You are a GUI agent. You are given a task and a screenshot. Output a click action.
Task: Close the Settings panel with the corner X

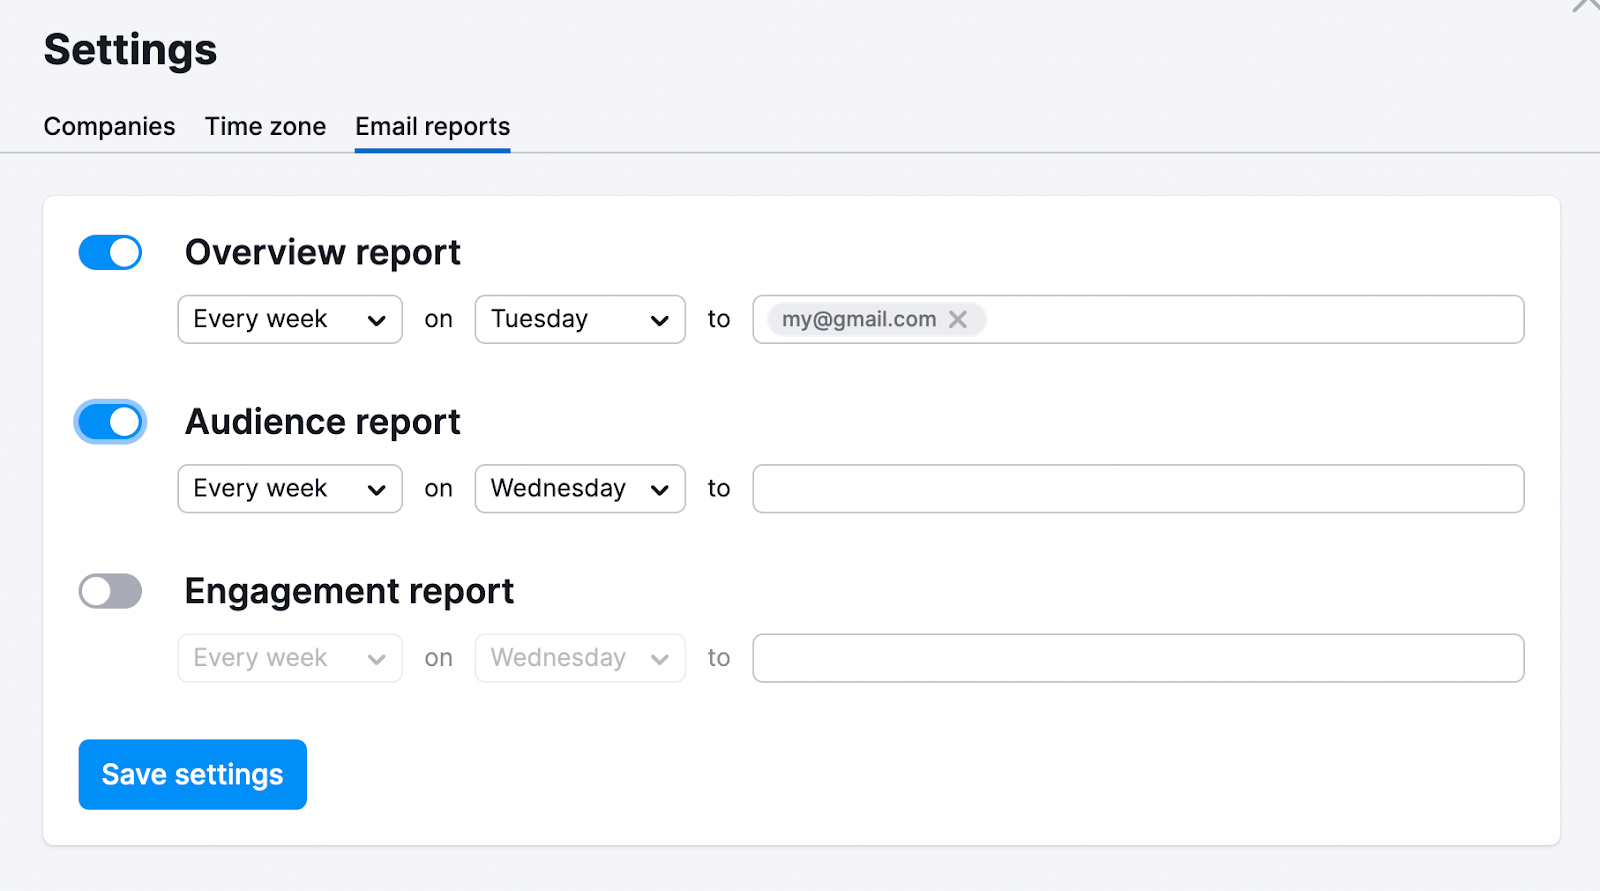(x=1586, y=5)
